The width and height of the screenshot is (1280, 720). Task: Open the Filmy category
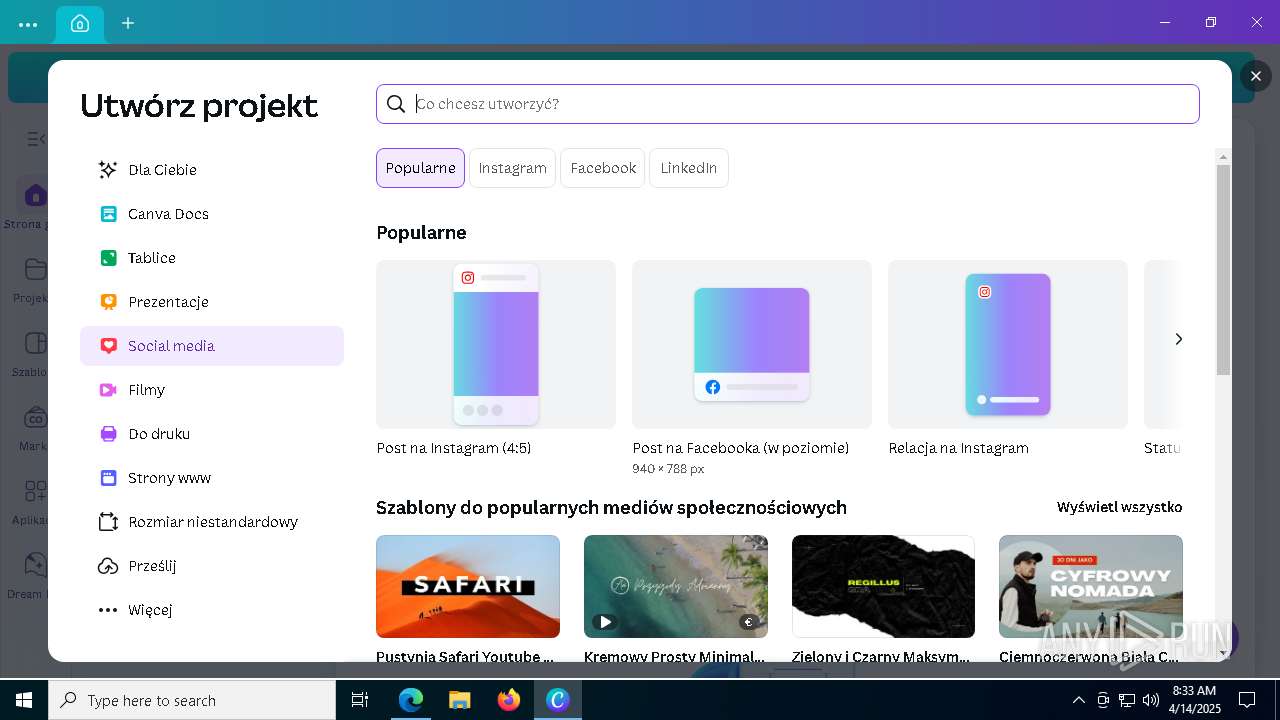[212, 390]
